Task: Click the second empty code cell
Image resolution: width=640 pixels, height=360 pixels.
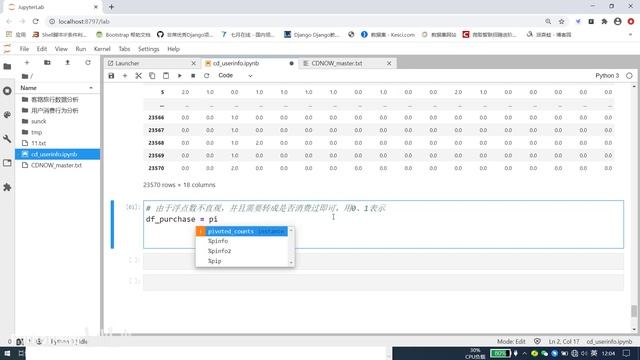Action: pyautogui.click(x=383, y=282)
